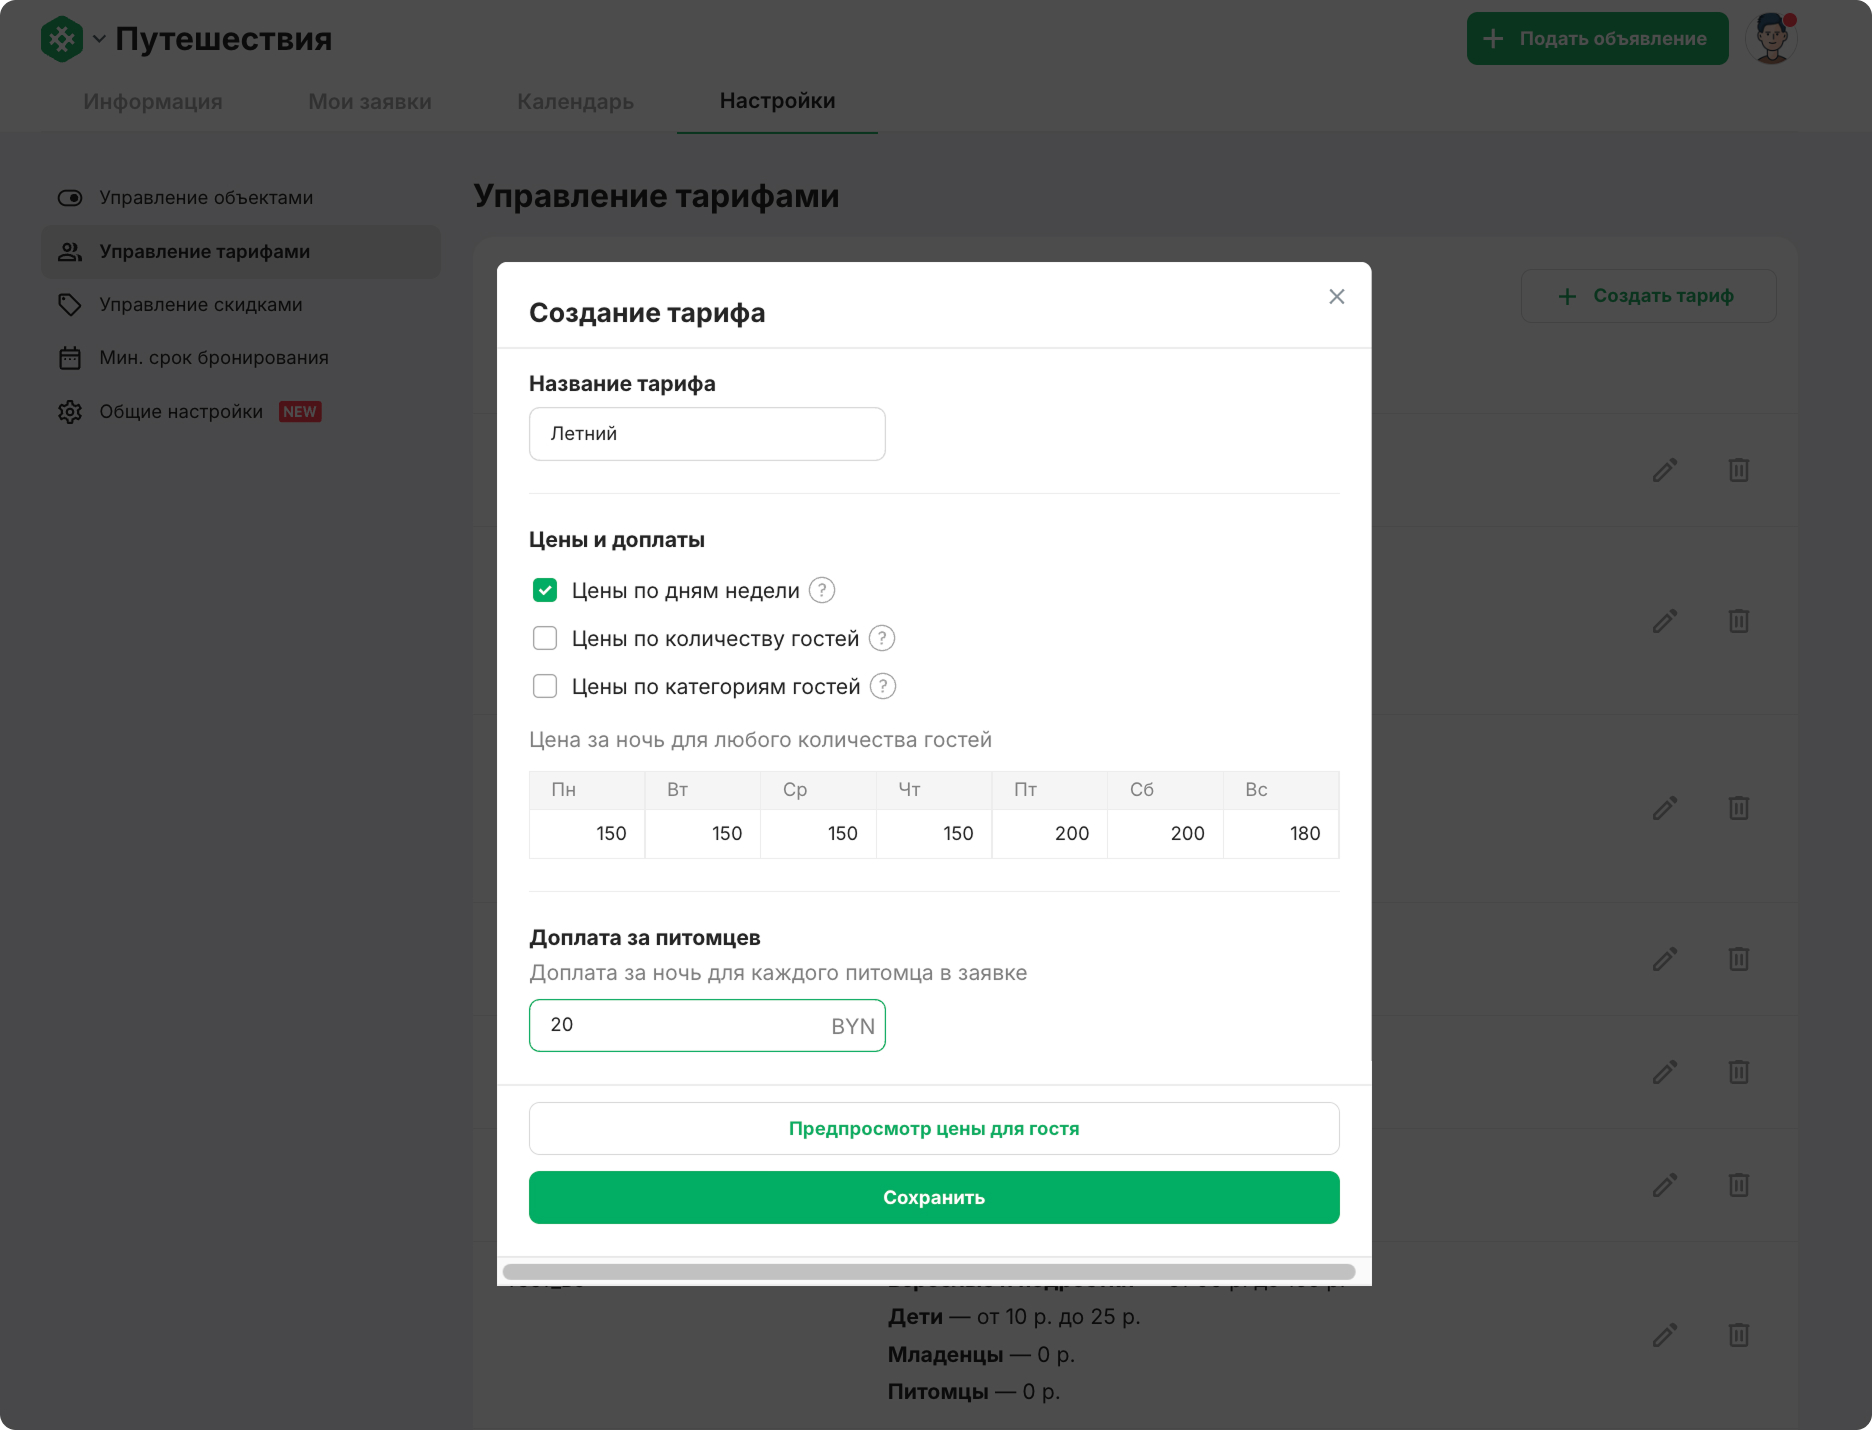Click the dialog's horizontal scrollbar

point(929,1272)
